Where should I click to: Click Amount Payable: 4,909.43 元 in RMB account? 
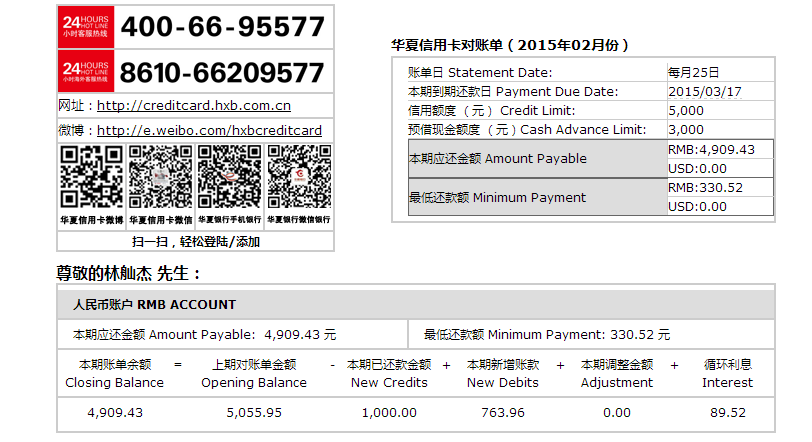[205, 334]
